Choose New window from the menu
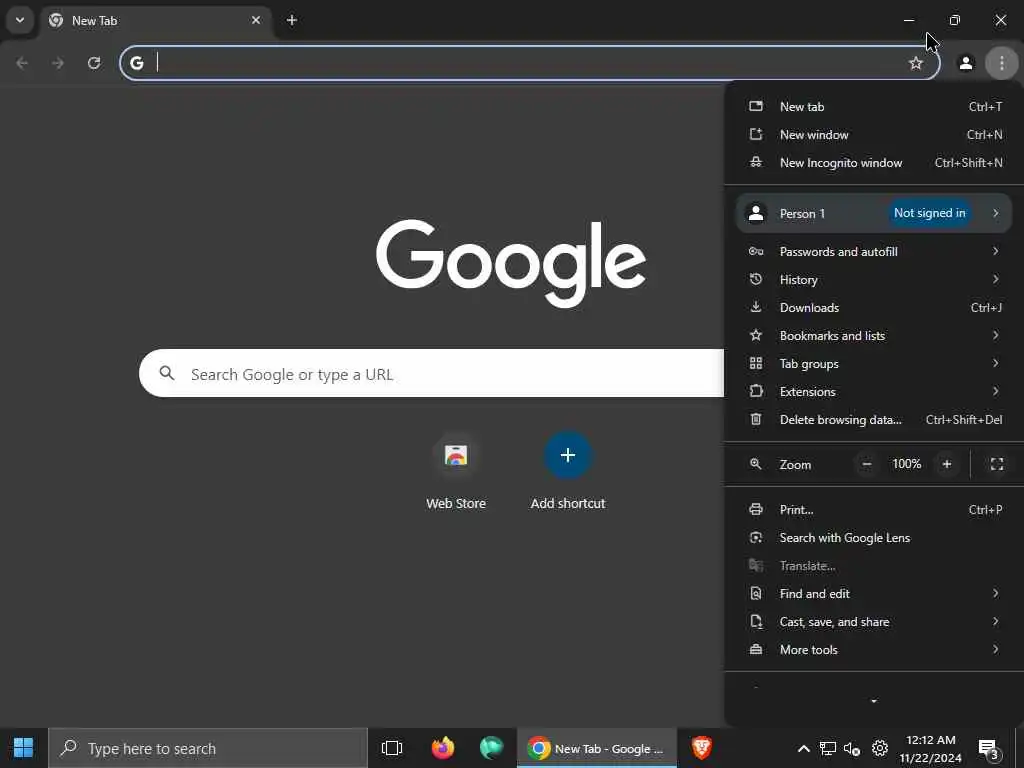This screenshot has width=1024, height=768. [874, 135]
